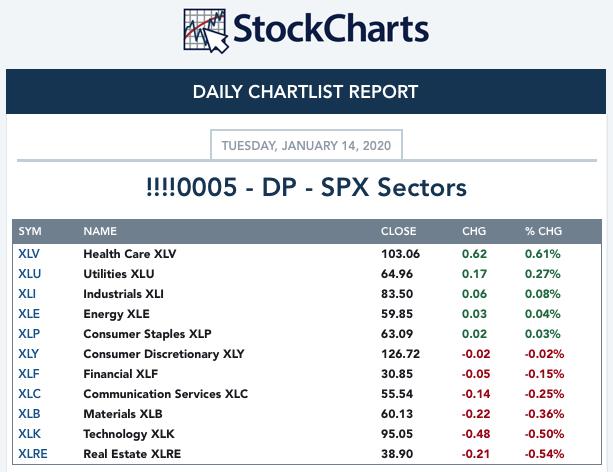Open the XLU symbol link
The height and width of the screenshot is (472, 613).
pos(29,274)
